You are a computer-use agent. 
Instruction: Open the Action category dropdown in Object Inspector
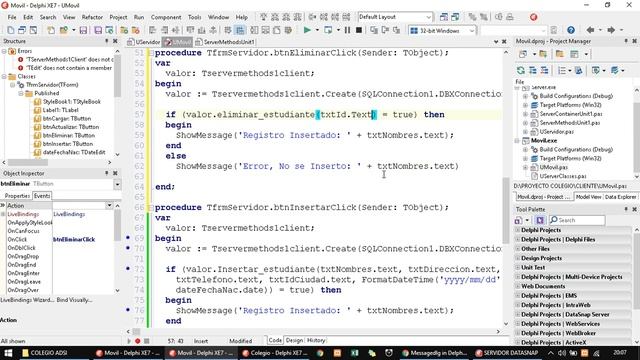[x=109, y=205]
